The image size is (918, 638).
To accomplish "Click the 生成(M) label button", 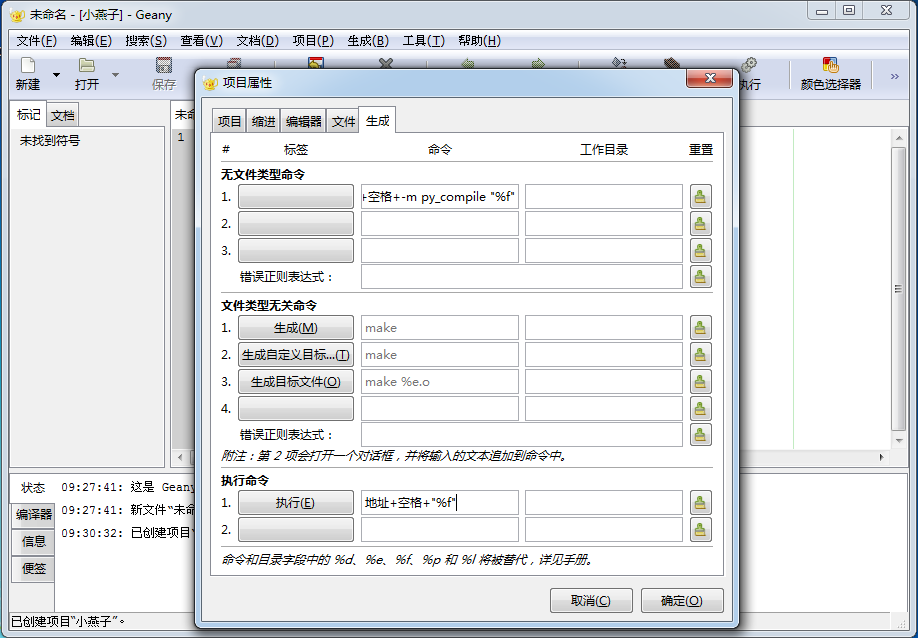I will coord(296,328).
